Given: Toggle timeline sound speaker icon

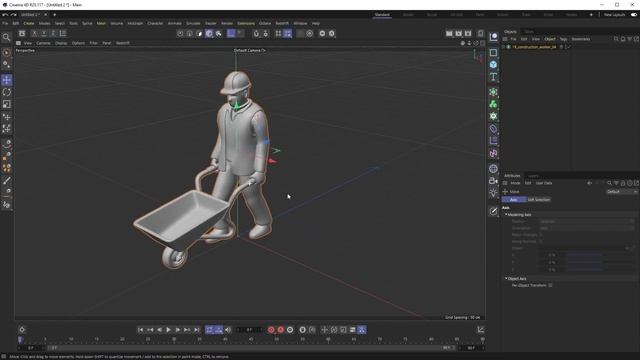Looking at the screenshot, I should (x=228, y=330).
